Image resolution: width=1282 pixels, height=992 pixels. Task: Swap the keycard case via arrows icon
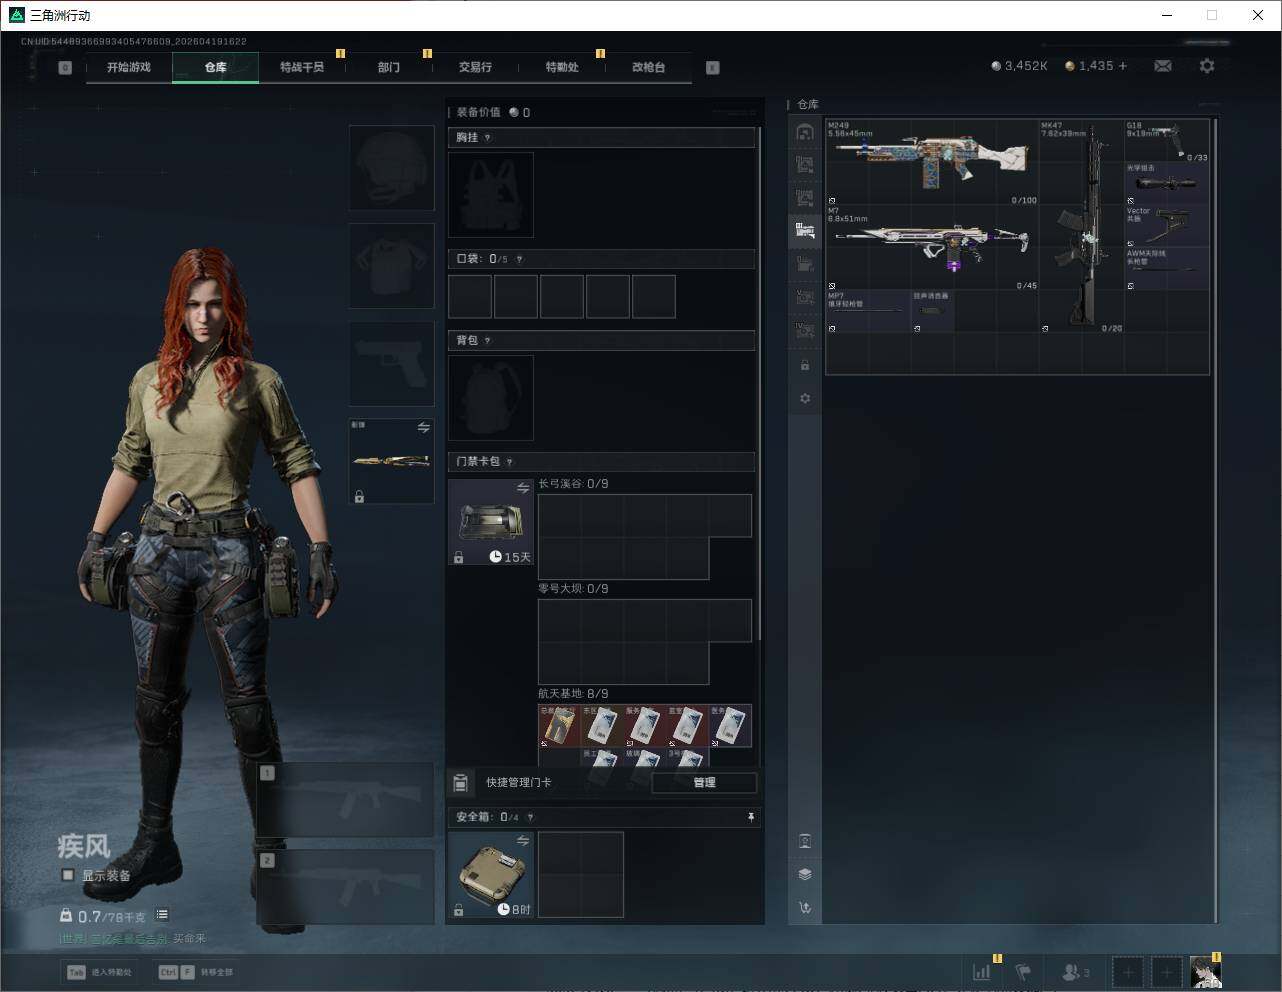523,488
